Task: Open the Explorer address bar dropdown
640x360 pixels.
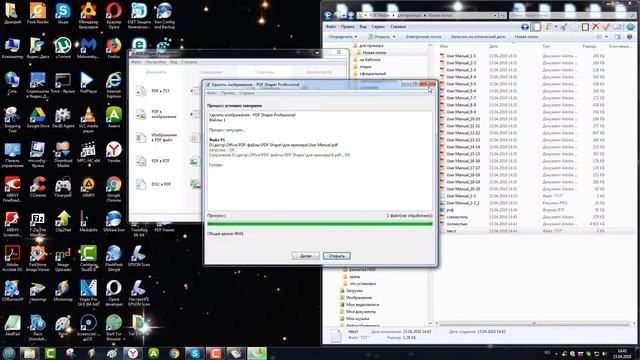Action: 495,16
